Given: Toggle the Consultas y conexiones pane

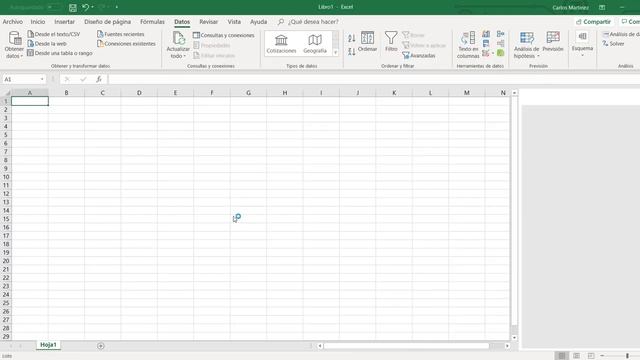Looking at the screenshot, I should 224,35.
